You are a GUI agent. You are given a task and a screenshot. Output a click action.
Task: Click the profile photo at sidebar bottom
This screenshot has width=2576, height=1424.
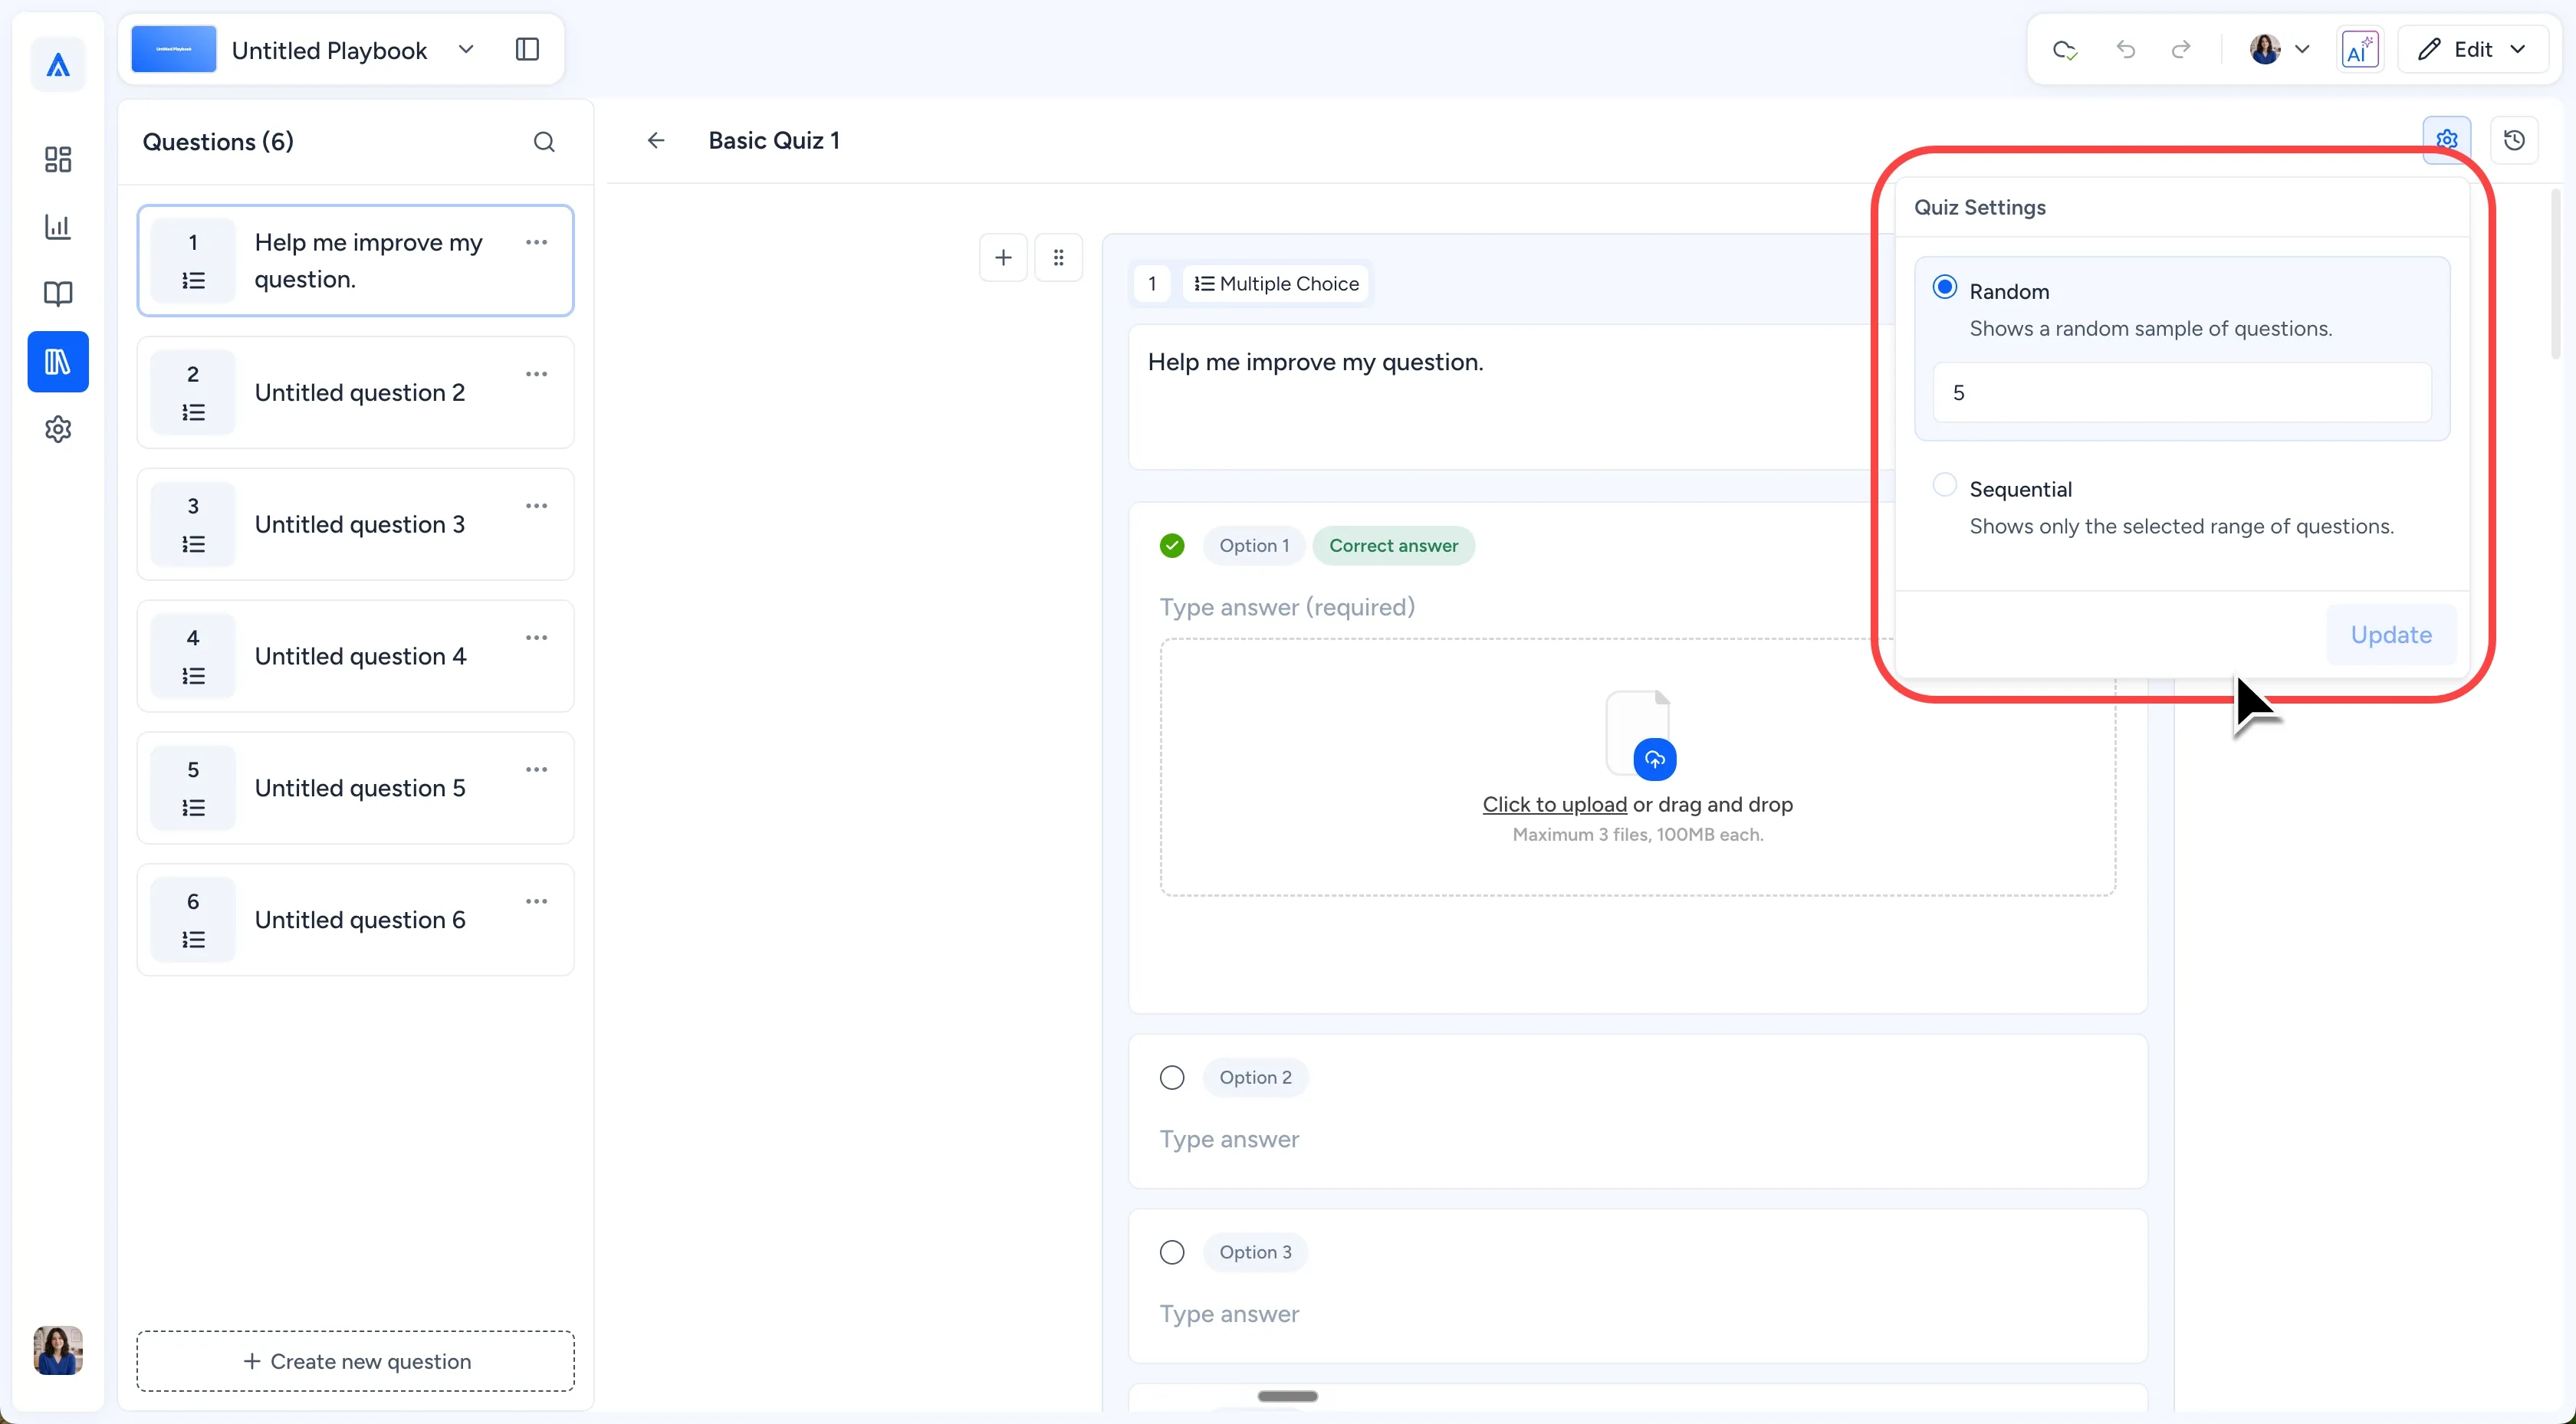(x=58, y=1351)
